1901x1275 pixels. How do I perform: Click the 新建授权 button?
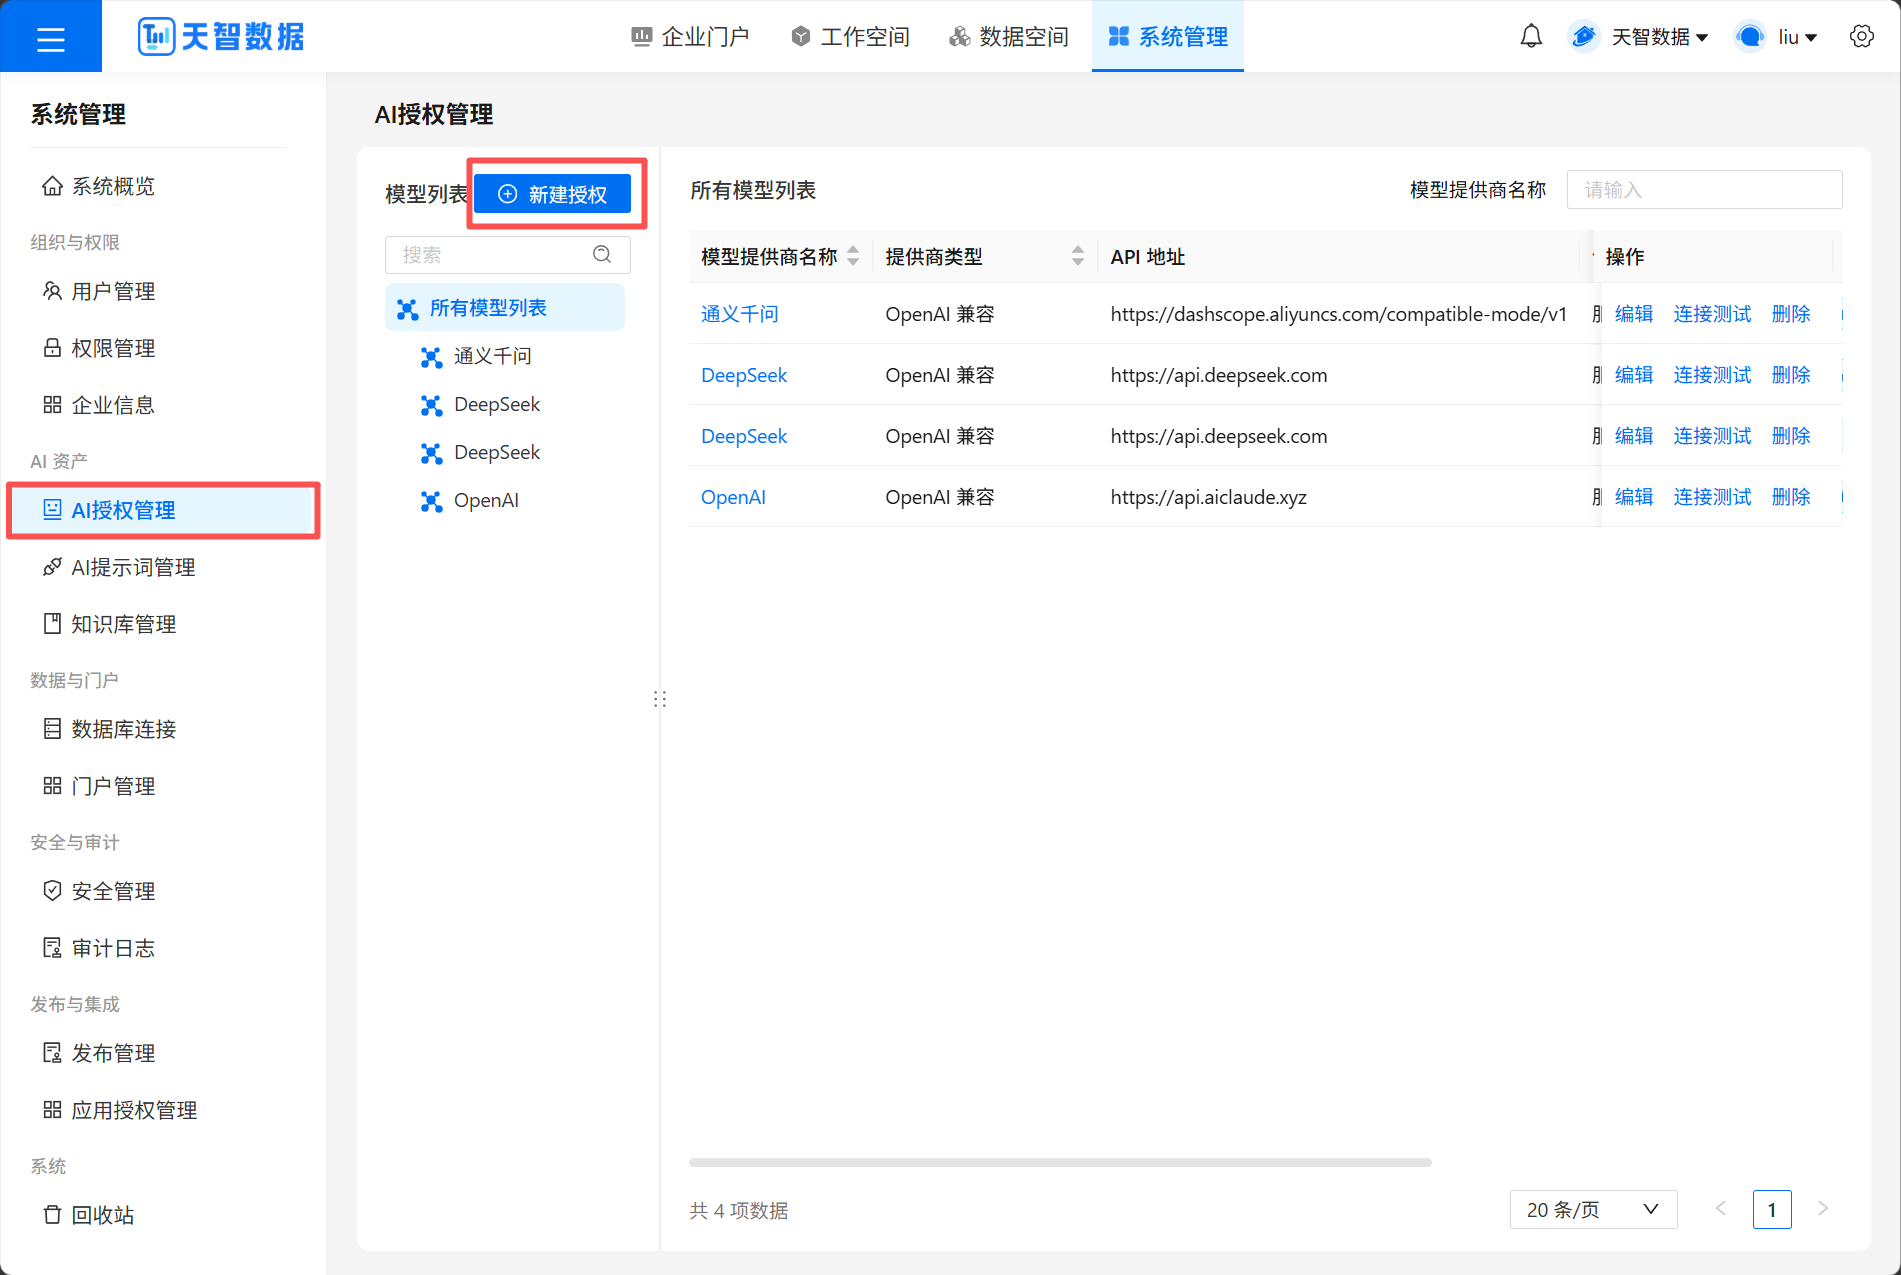(552, 194)
